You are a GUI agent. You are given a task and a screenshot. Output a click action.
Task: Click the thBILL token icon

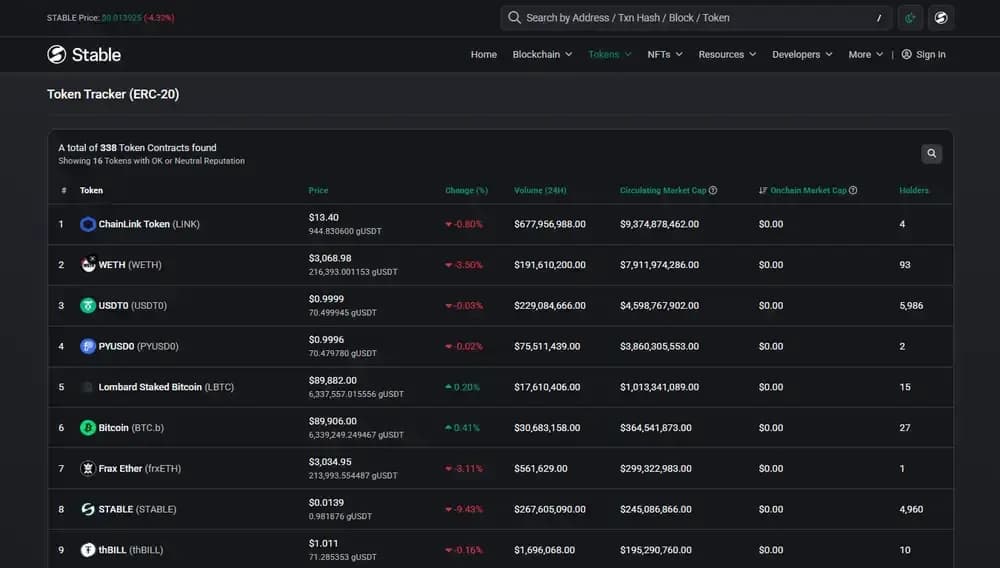(88, 550)
